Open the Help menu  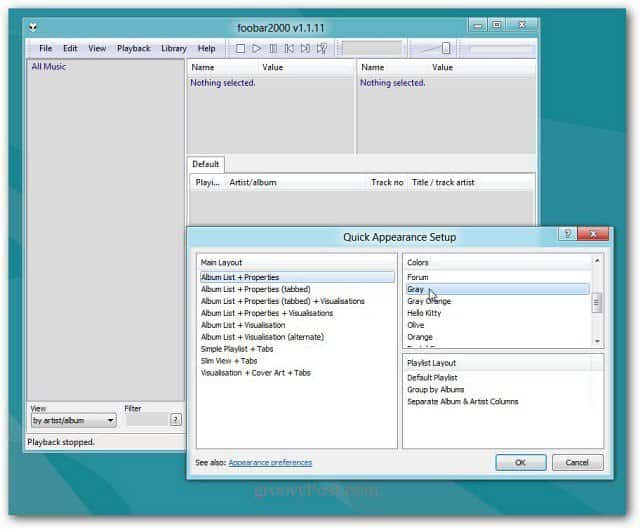pyautogui.click(x=207, y=48)
